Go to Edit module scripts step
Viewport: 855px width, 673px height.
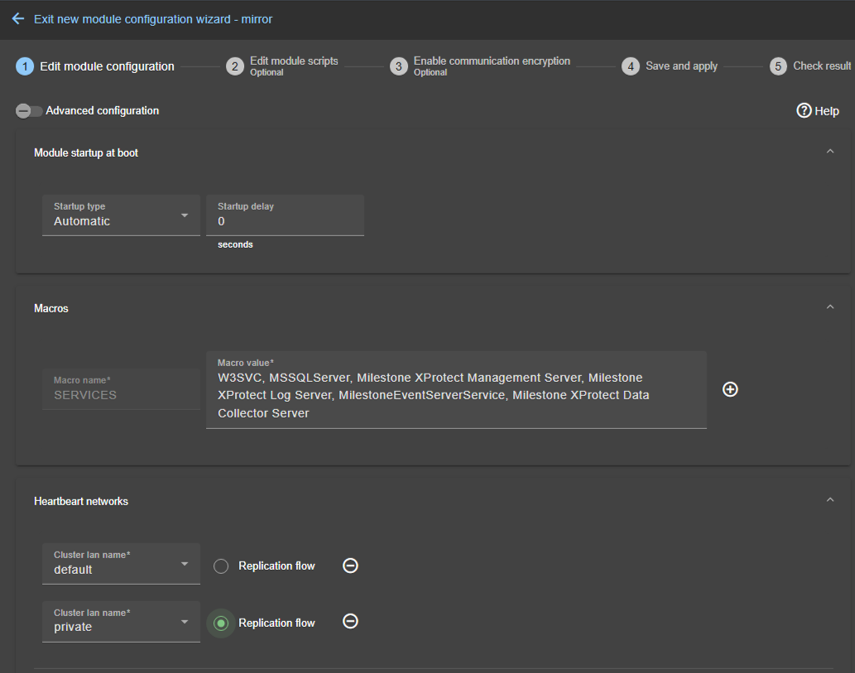pos(293,61)
